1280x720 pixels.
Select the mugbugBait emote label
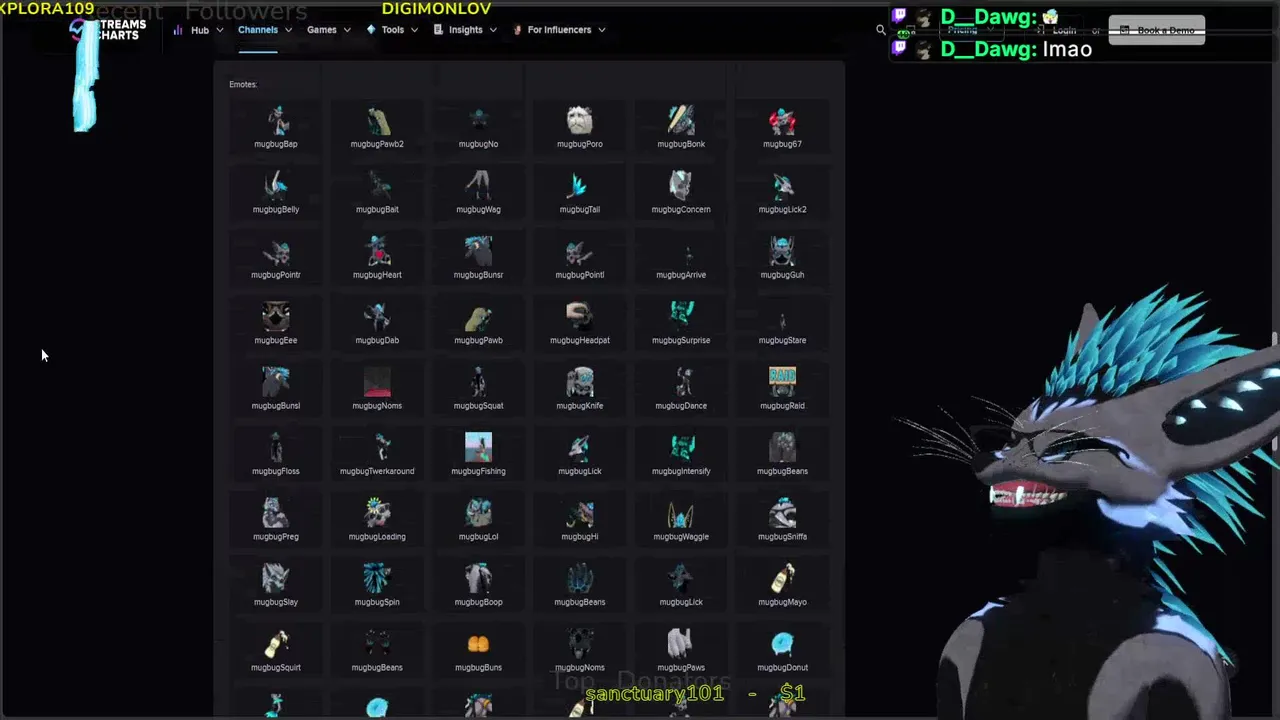coord(377,209)
